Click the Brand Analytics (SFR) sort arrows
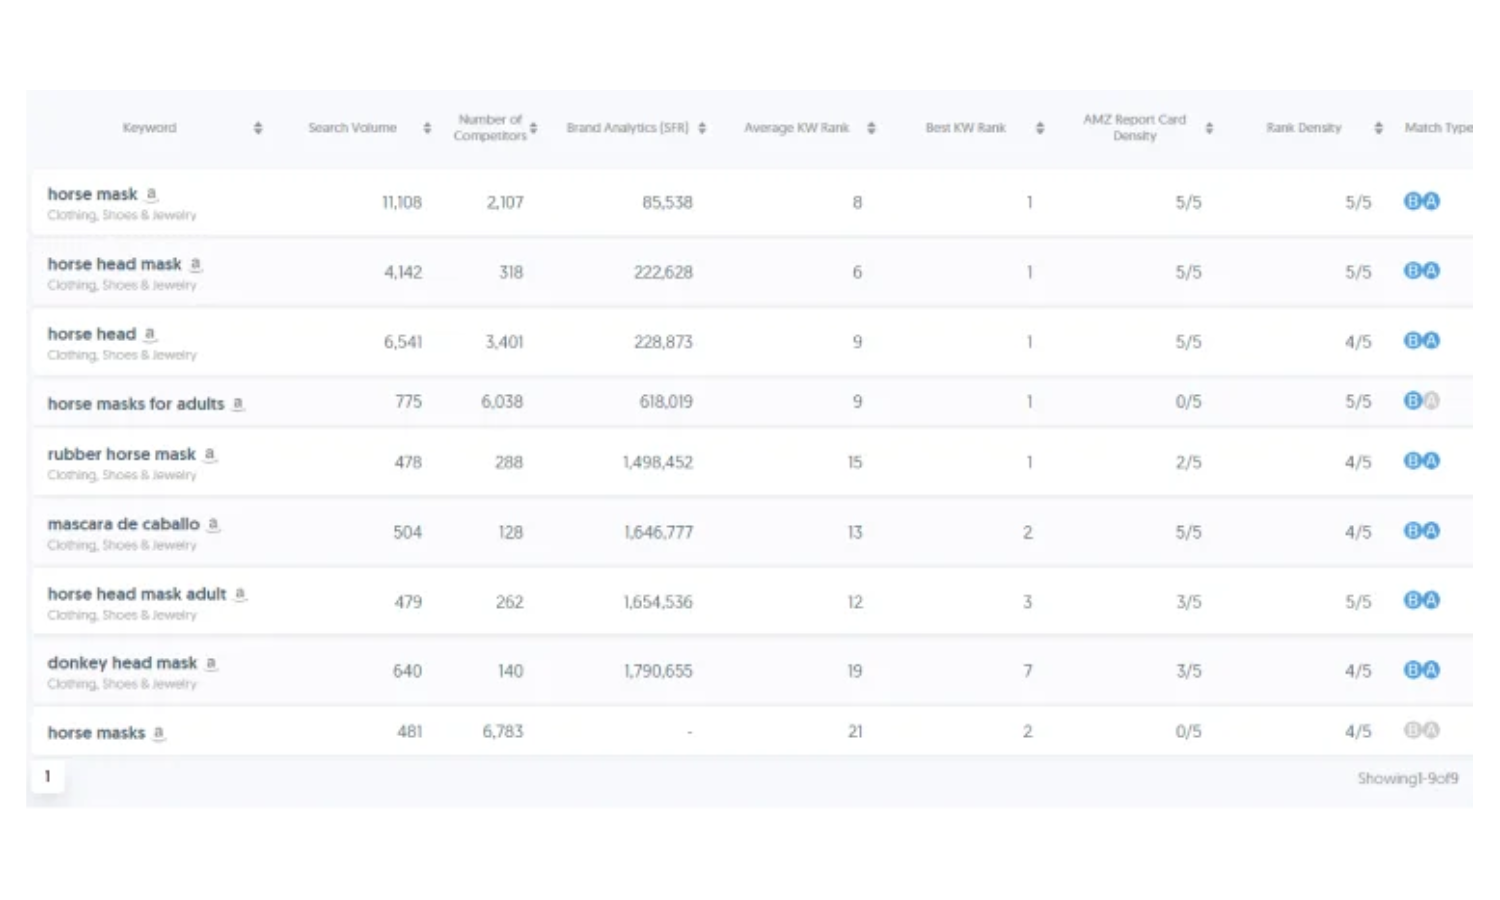 [701, 127]
